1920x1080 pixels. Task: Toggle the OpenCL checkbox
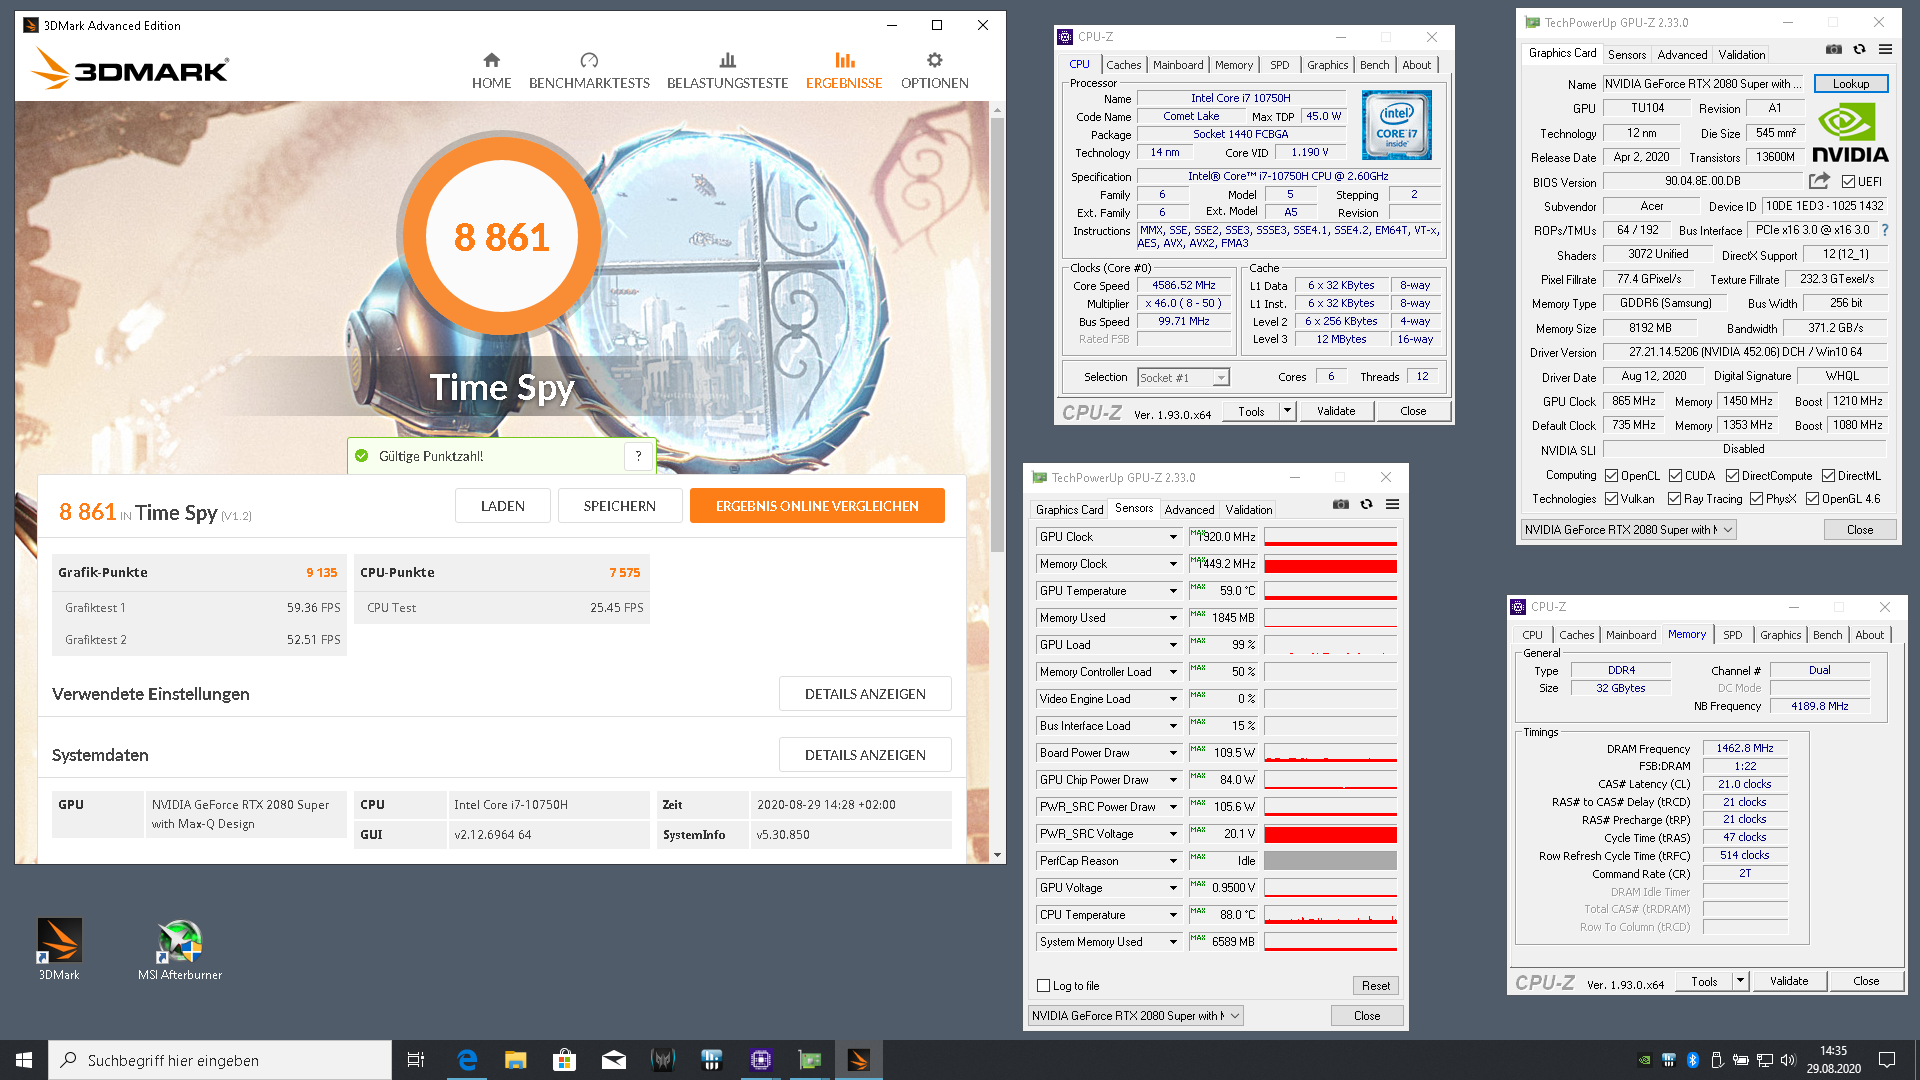pos(1611,476)
